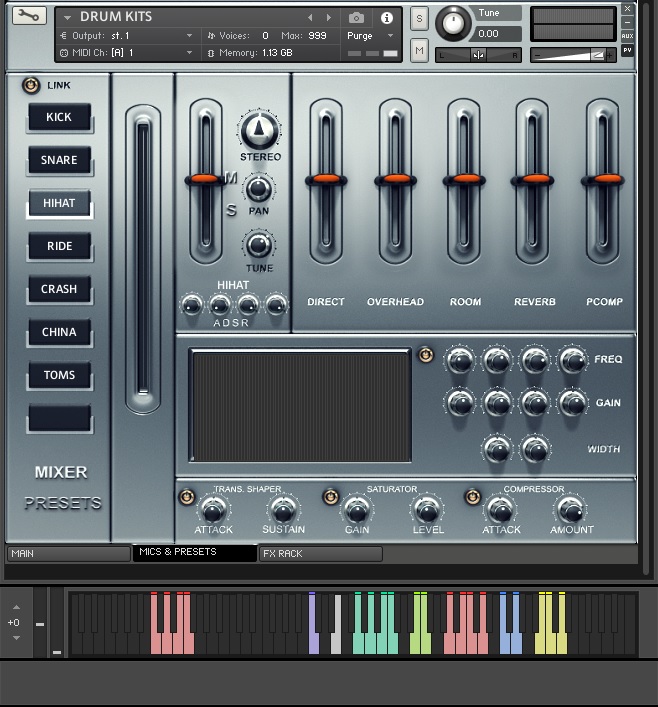Click the PCOMP fader handle
Image resolution: width=658 pixels, height=707 pixels.
coord(603,179)
